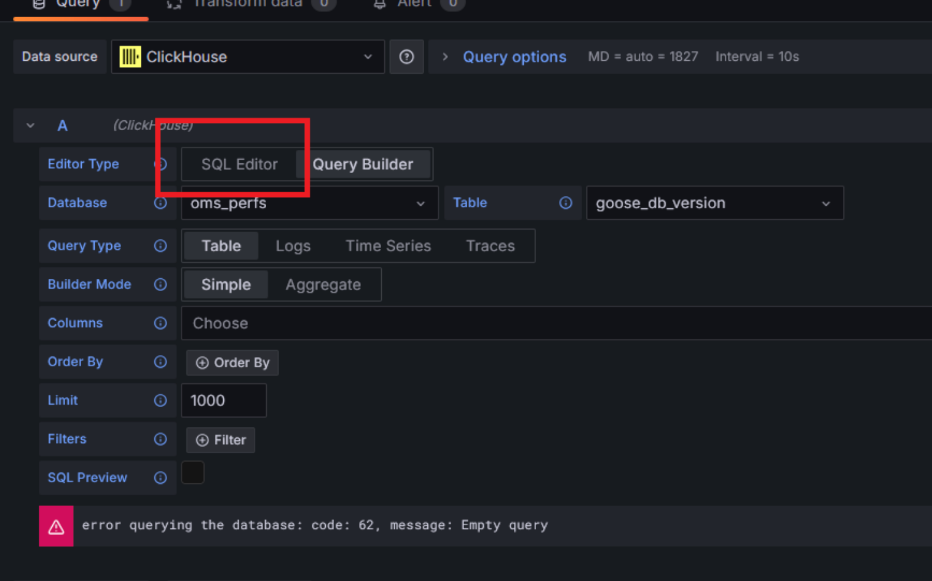Show info for Columns field

click(x=160, y=323)
